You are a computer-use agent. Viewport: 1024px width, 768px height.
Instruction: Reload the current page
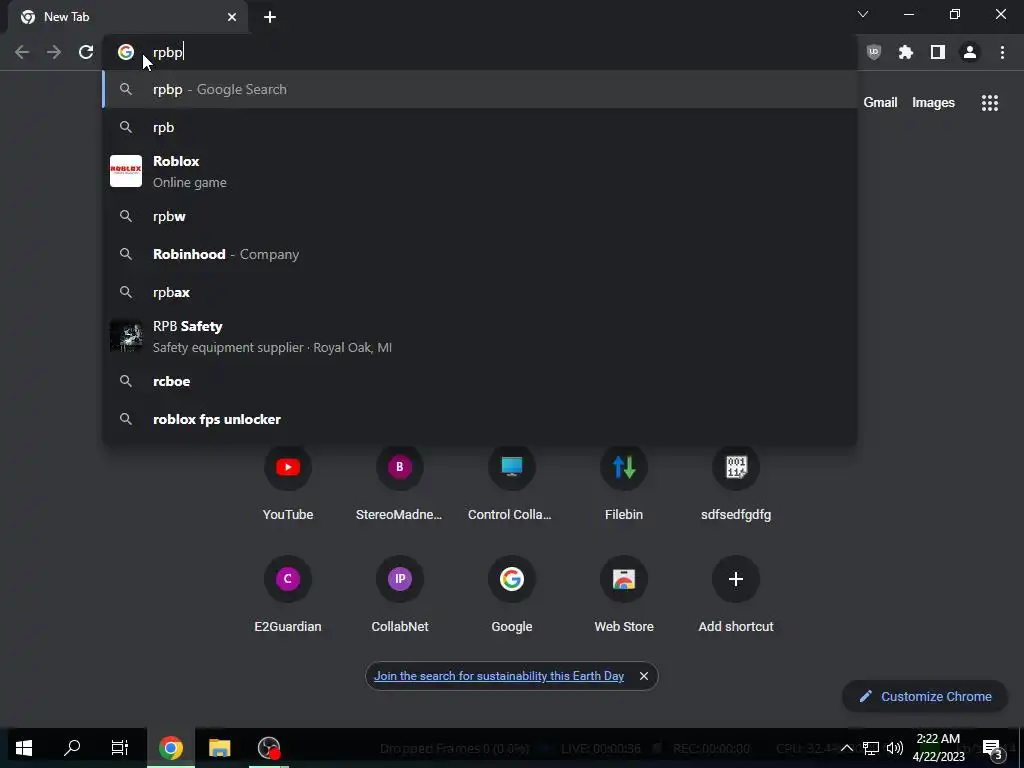click(86, 52)
